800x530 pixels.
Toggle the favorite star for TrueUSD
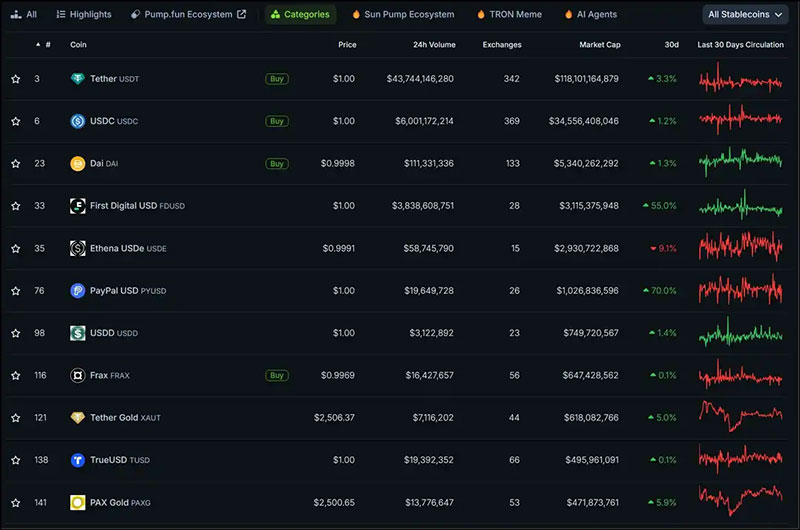pyautogui.click(x=16, y=460)
